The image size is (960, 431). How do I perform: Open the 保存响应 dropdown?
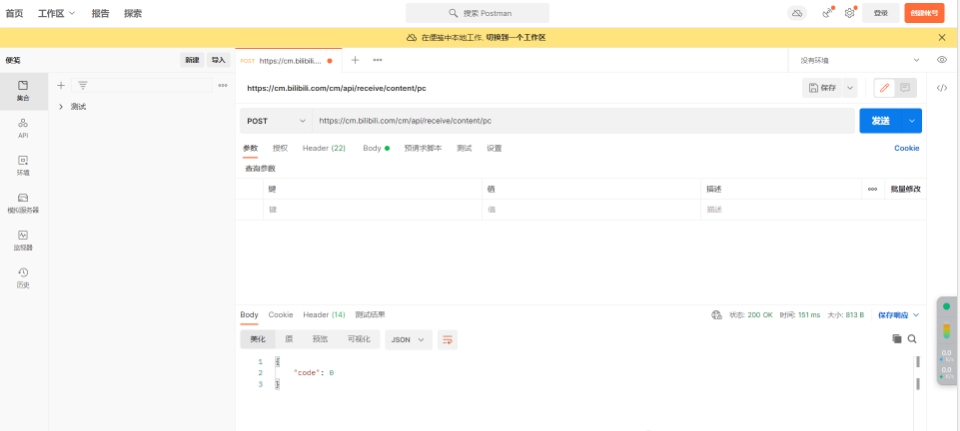(899, 315)
